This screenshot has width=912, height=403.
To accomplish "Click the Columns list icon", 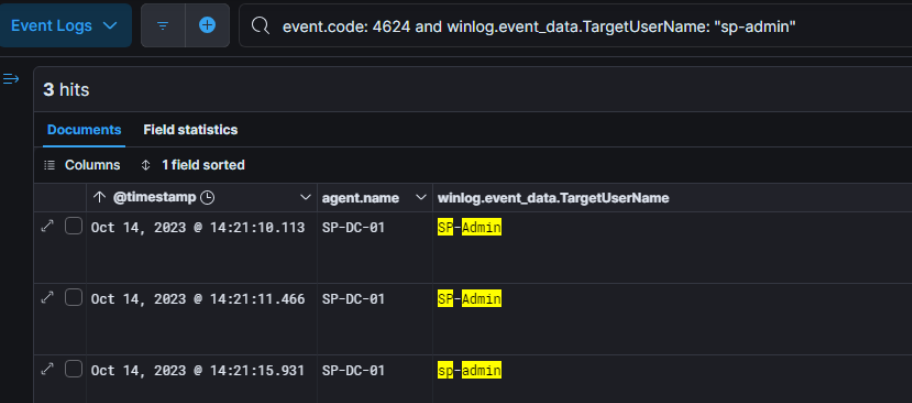I will [50, 165].
